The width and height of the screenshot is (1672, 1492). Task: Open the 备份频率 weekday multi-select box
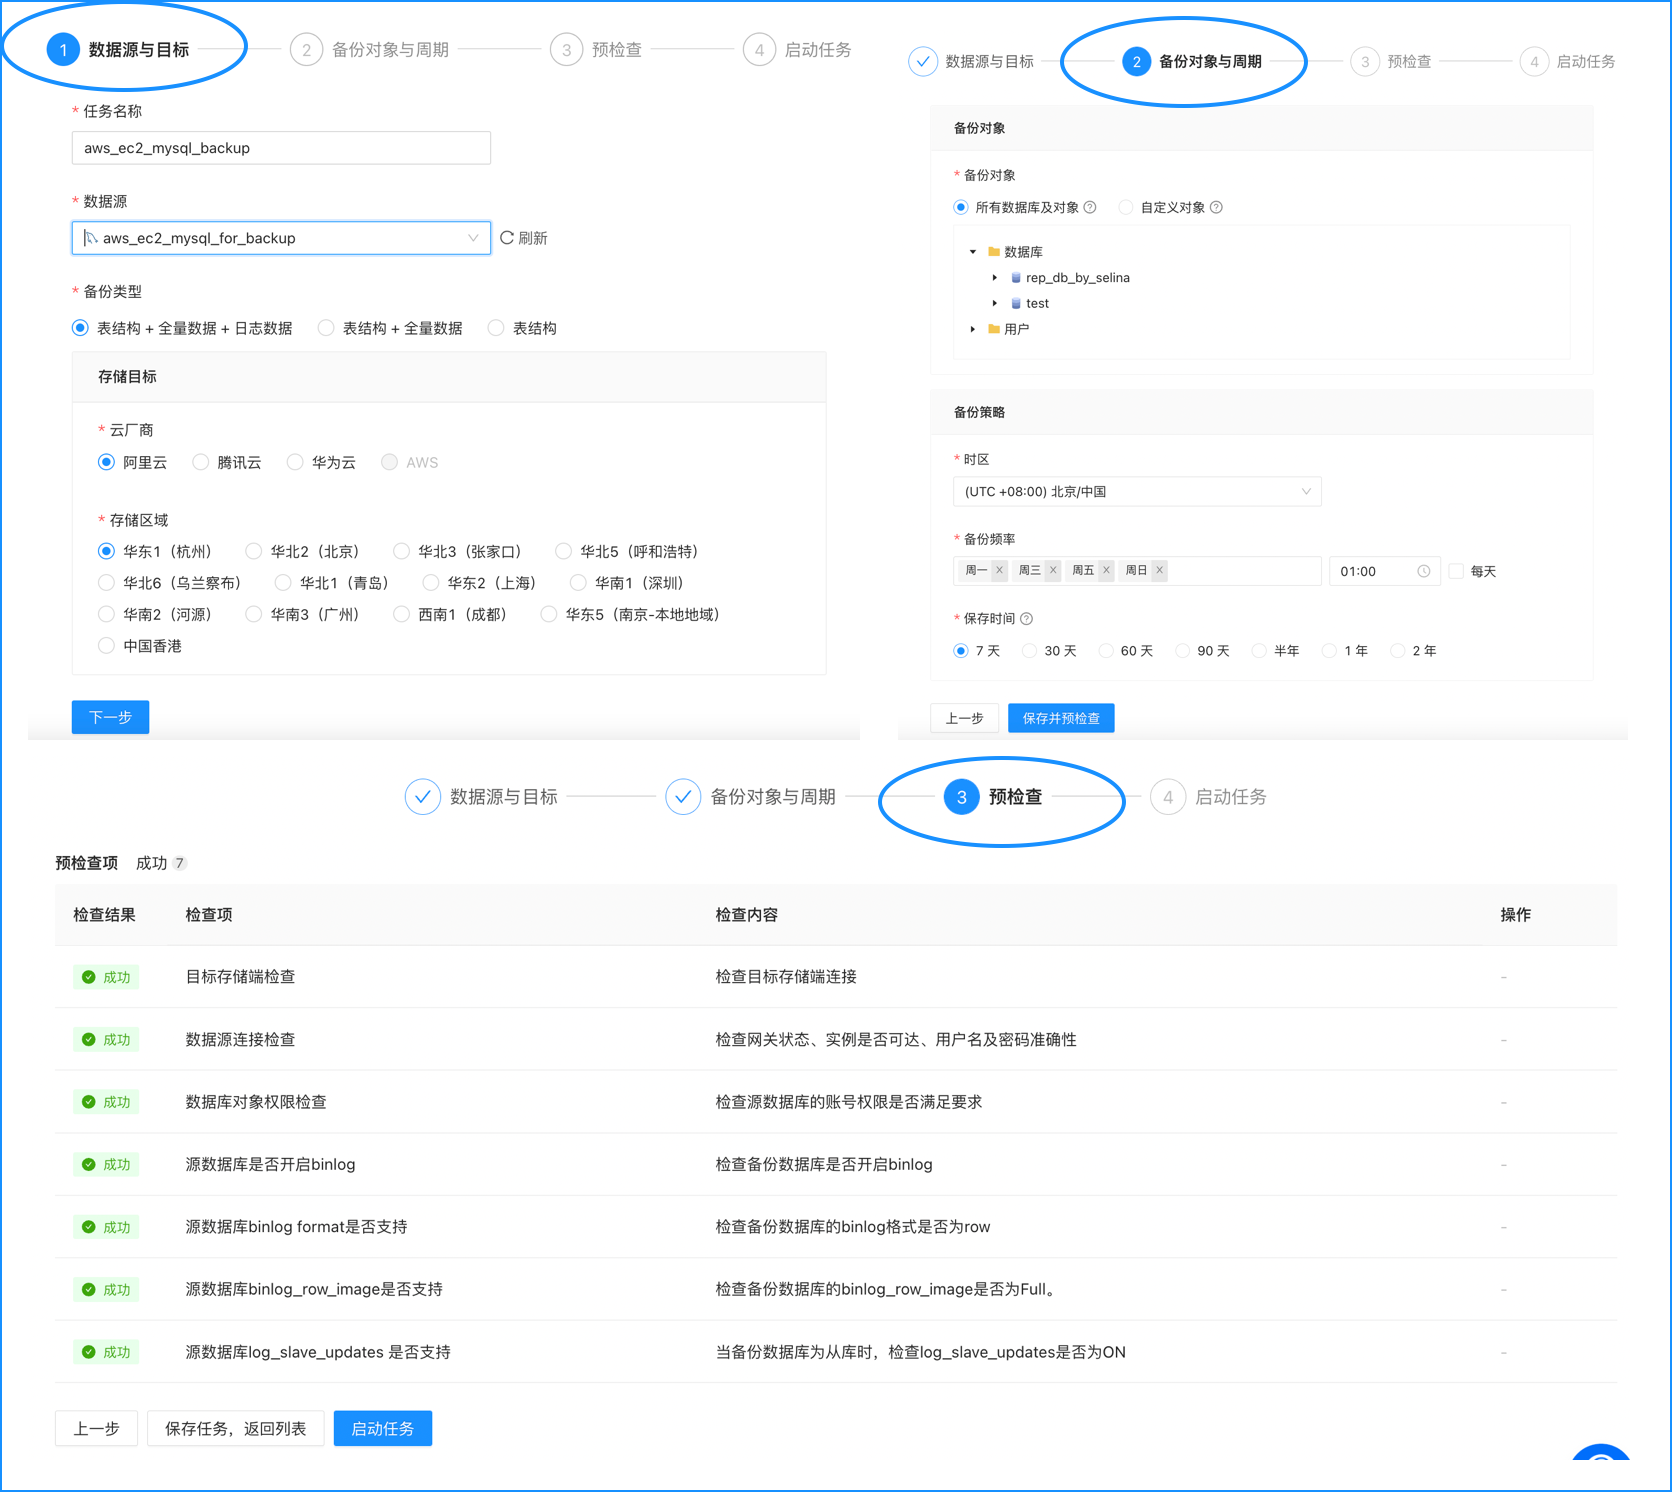[x=1137, y=571]
